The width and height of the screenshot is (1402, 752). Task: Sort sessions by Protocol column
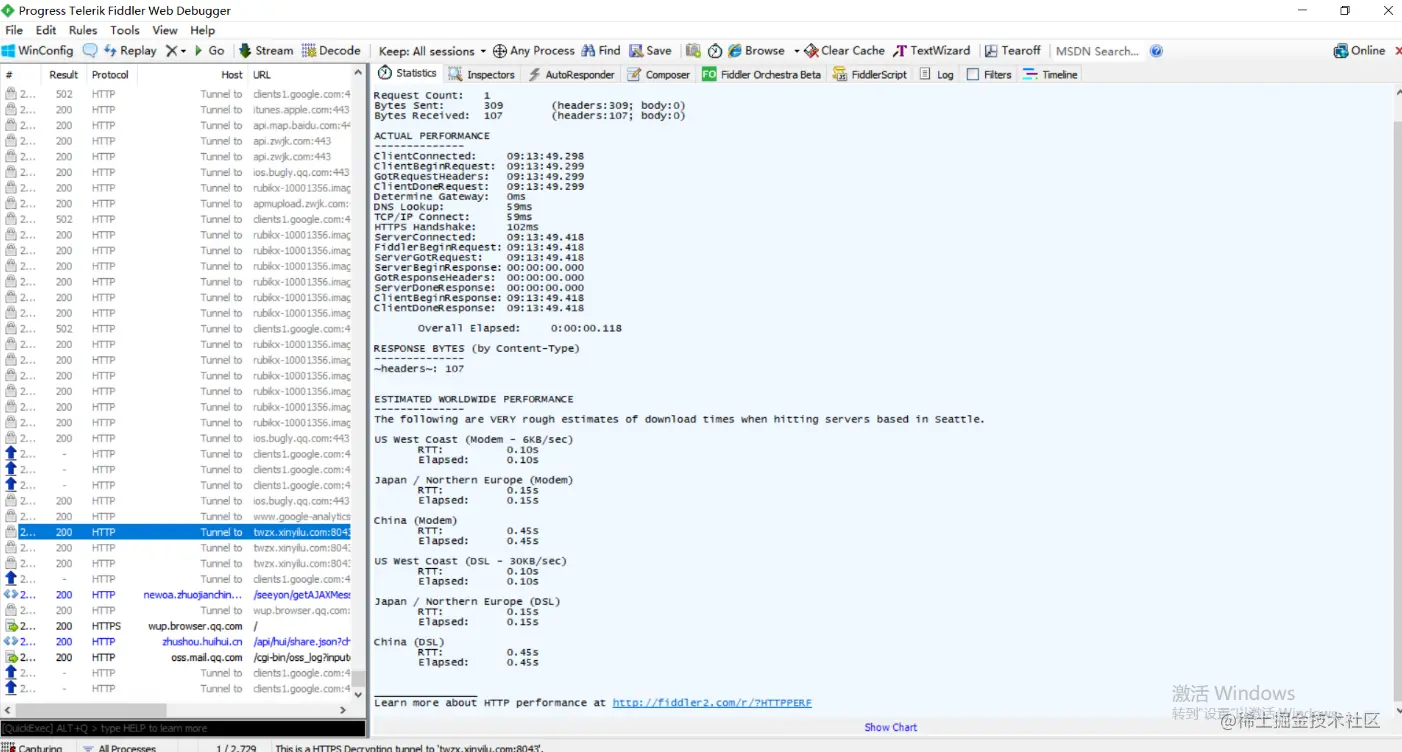(x=110, y=75)
